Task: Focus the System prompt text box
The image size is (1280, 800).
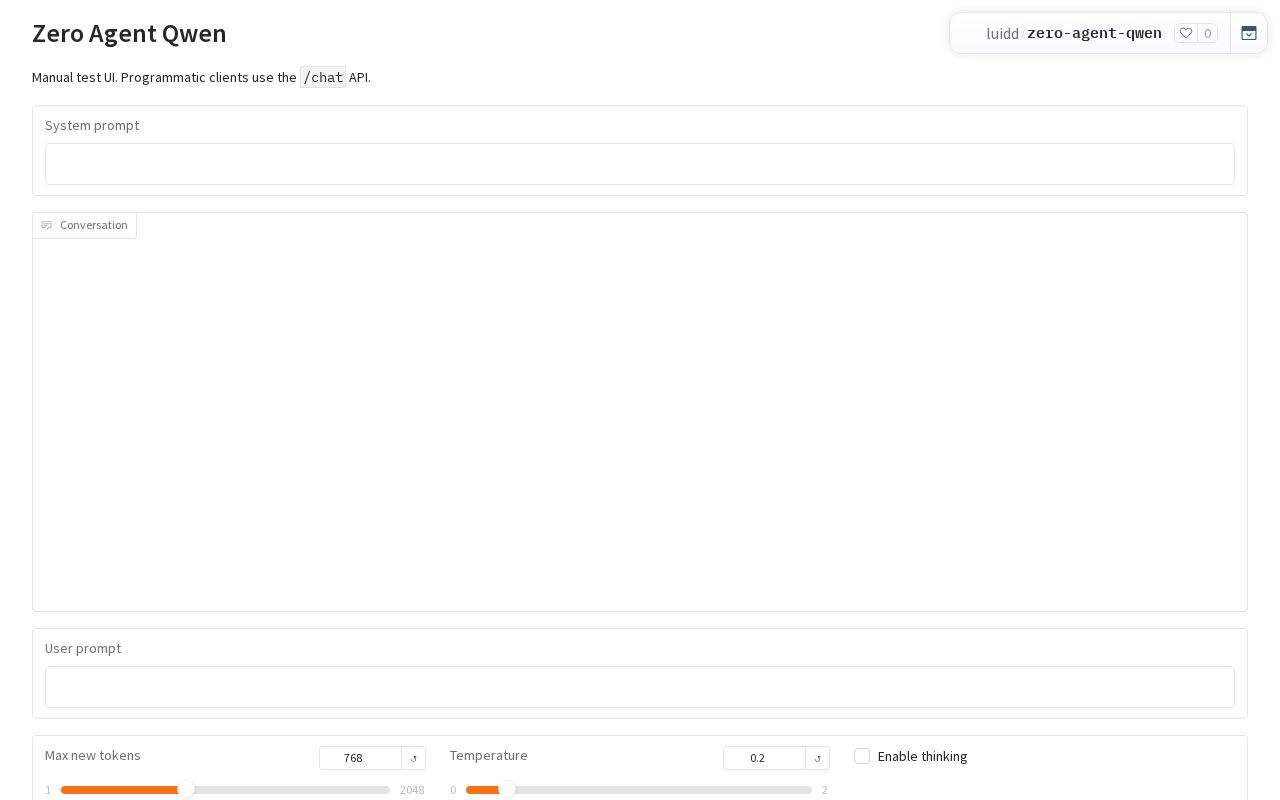Action: 640,164
